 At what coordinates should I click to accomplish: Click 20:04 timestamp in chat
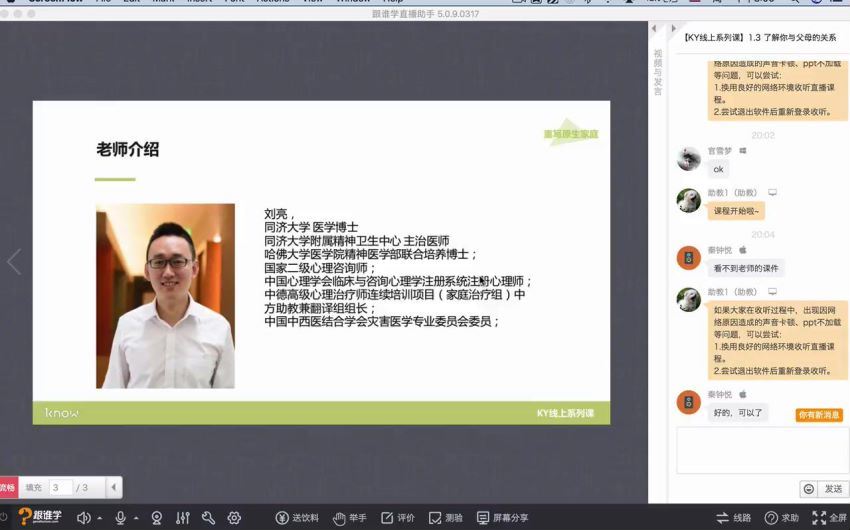[x=763, y=235]
